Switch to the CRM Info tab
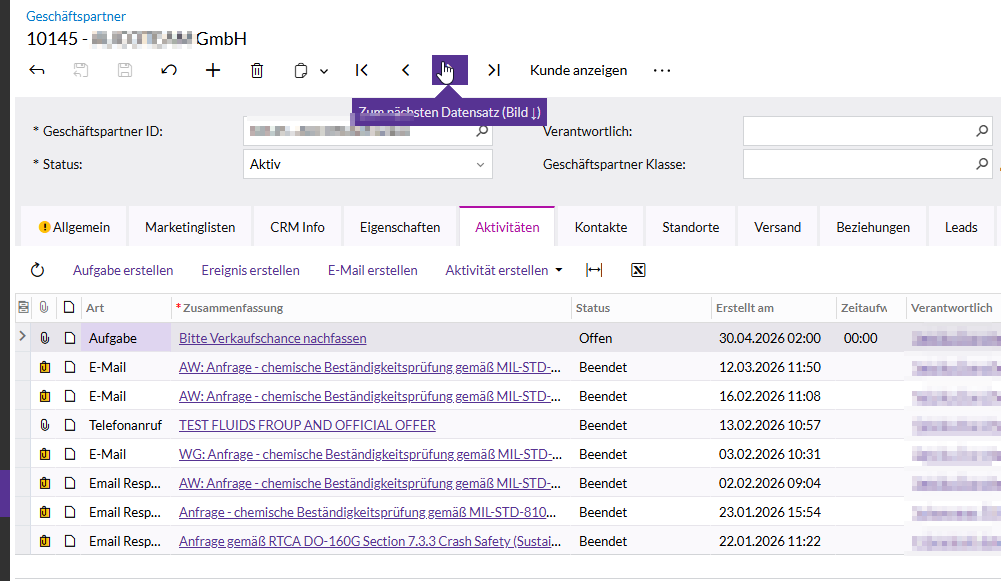This screenshot has height=581, width=1001. (297, 227)
